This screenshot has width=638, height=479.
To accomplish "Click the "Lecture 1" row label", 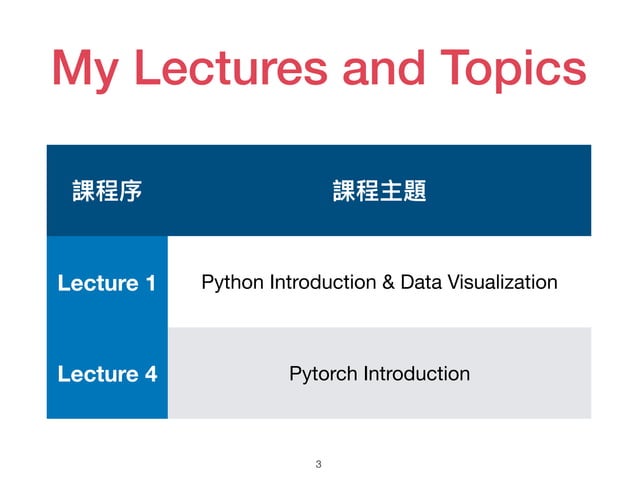I will pyautogui.click(x=107, y=283).
